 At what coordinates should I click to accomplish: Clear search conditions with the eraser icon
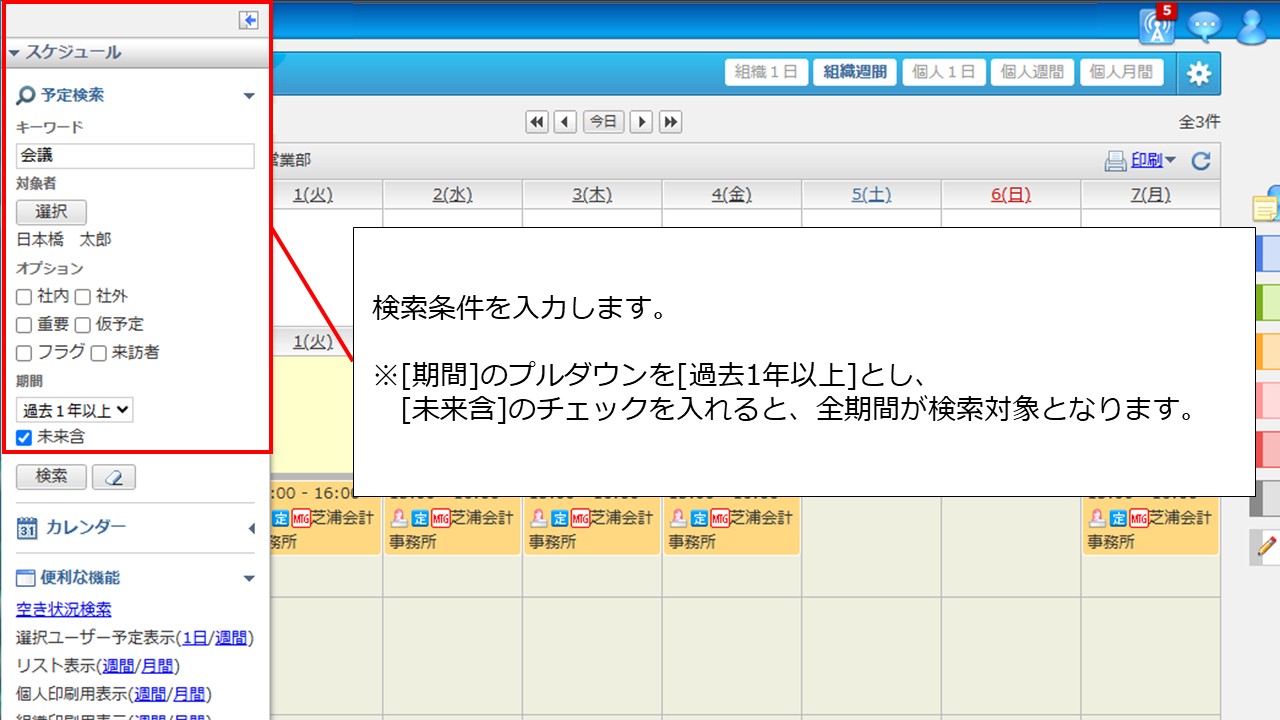114,477
